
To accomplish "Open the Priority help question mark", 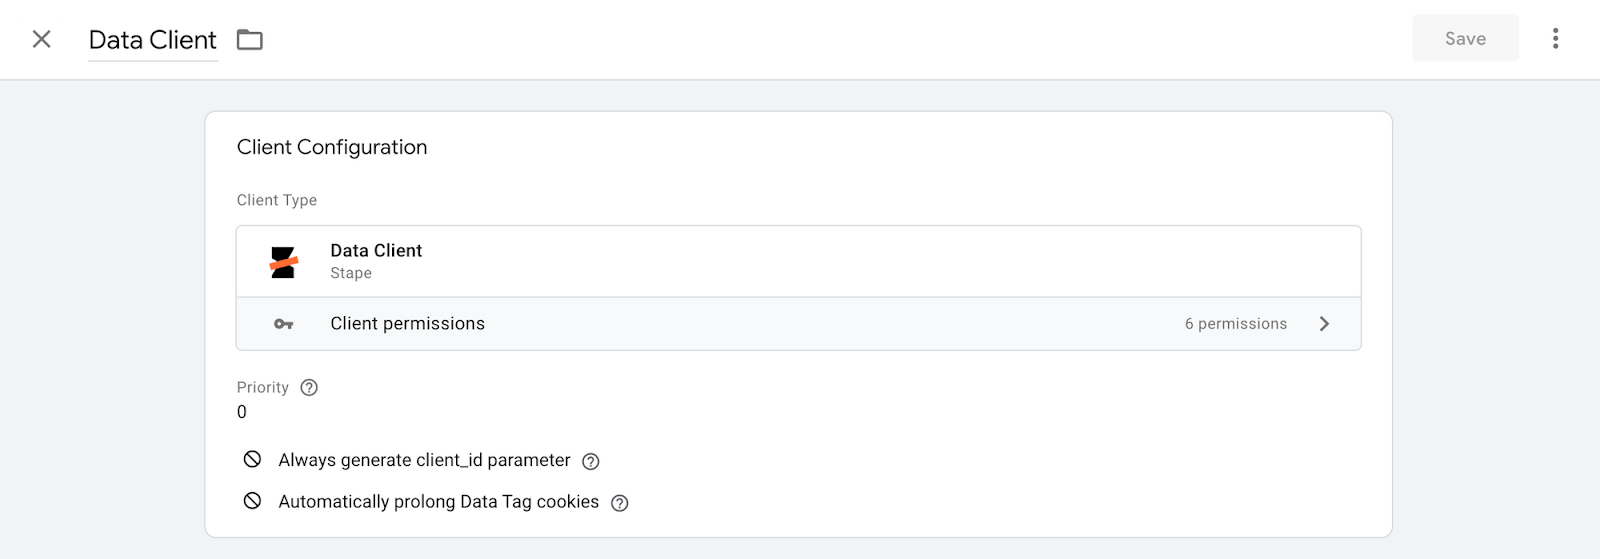I will point(309,388).
